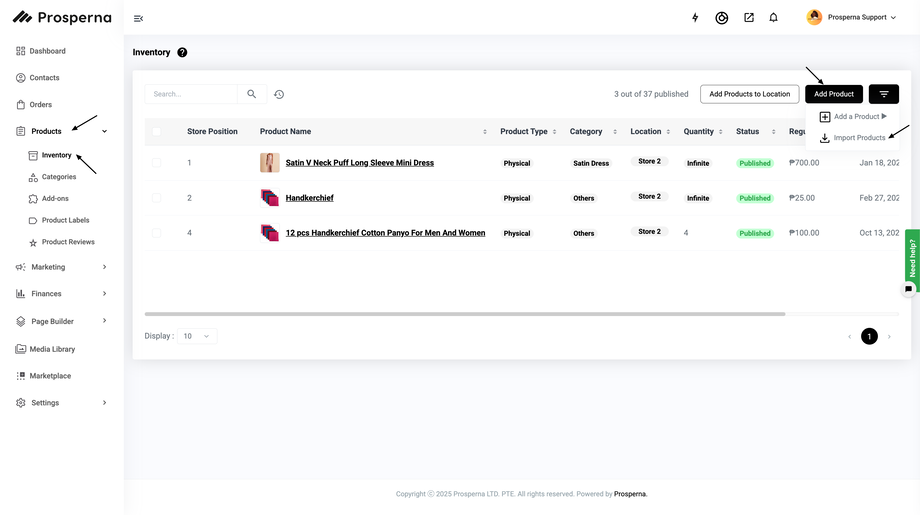Click the filter icon button
Image resolution: width=920 pixels, height=515 pixels.
[883, 94]
